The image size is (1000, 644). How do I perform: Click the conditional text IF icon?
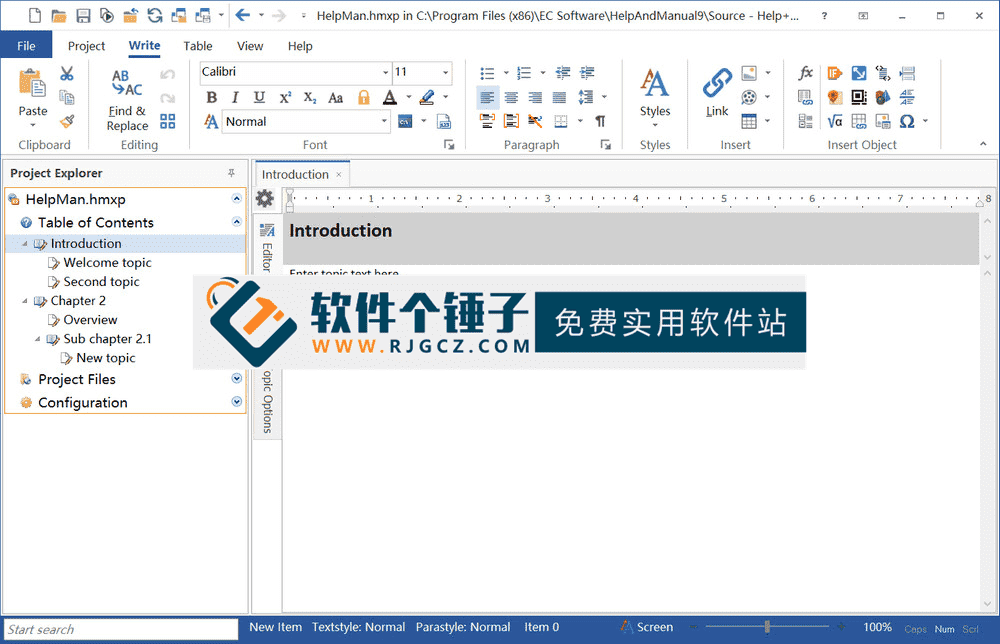point(837,73)
